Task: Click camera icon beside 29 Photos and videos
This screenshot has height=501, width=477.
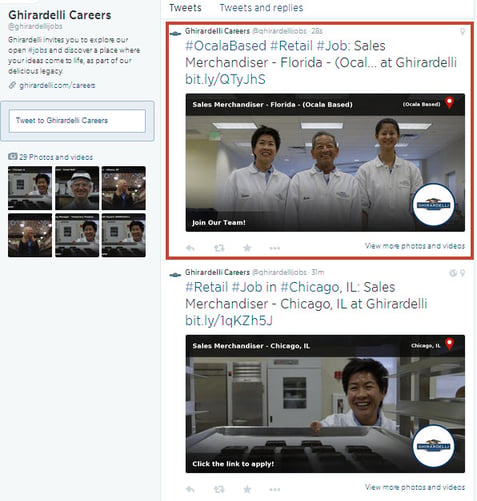Action: pyautogui.click(x=13, y=156)
